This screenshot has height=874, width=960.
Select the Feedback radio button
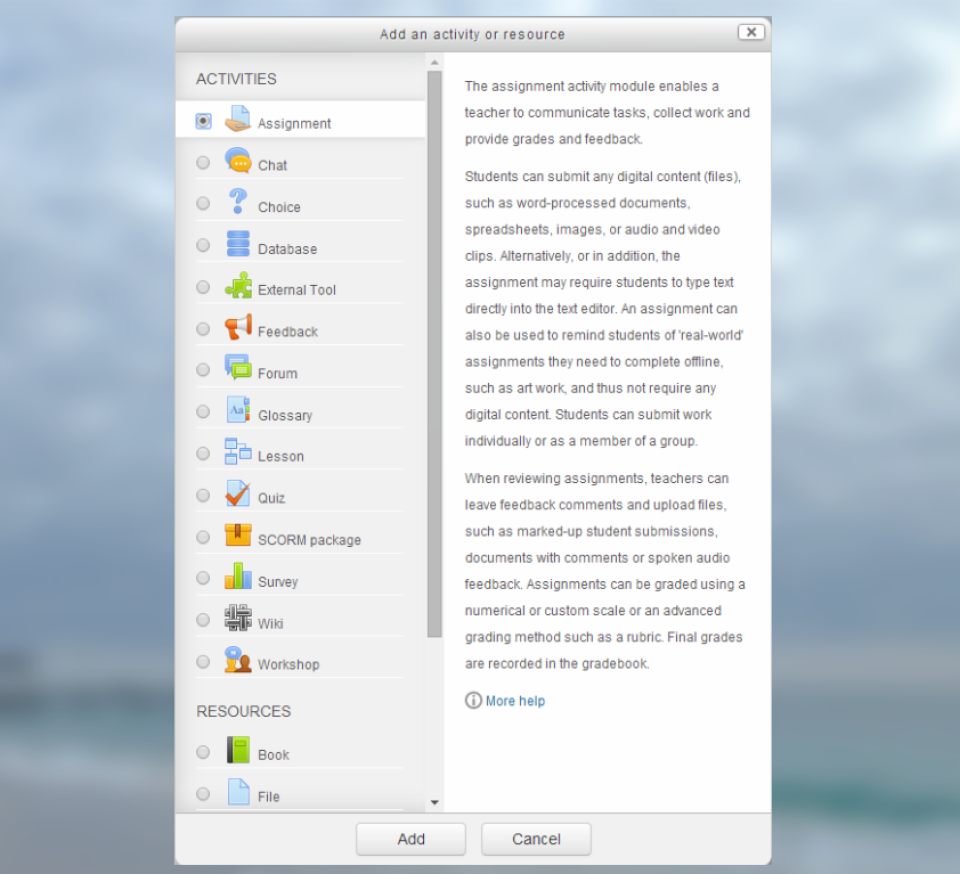[x=203, y=329]
